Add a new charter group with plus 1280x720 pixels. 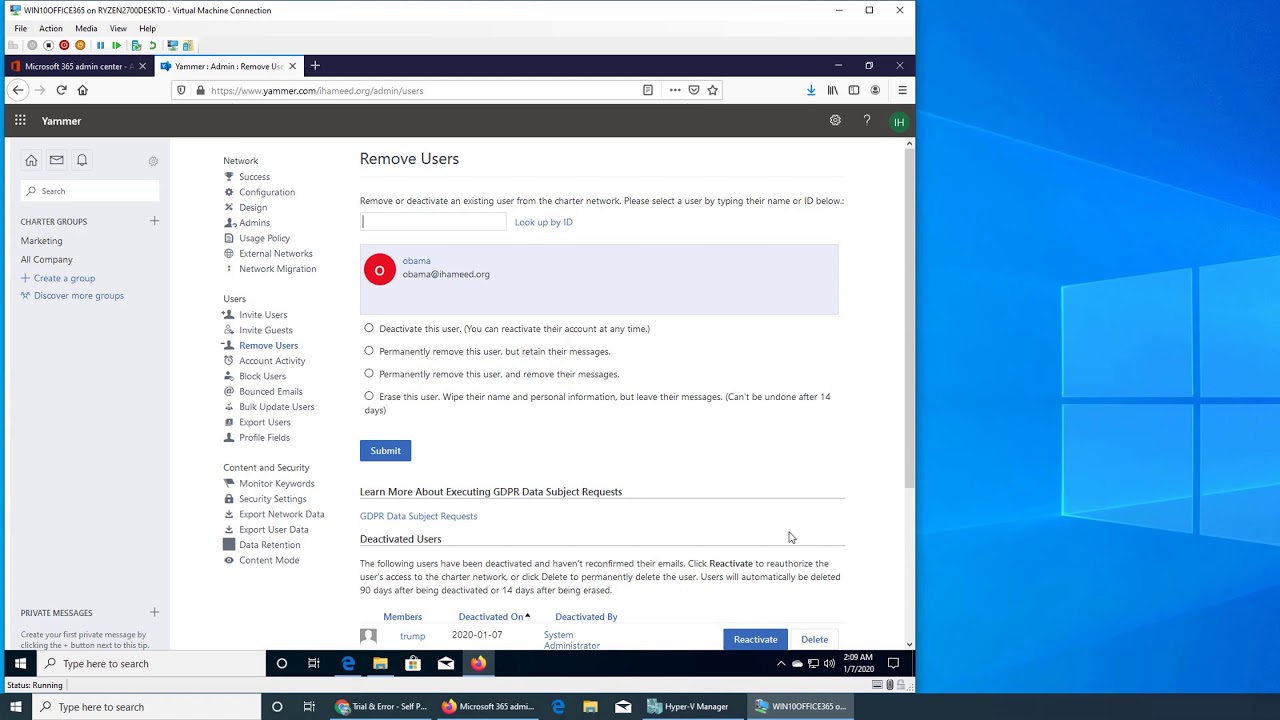tap(154, 221)
